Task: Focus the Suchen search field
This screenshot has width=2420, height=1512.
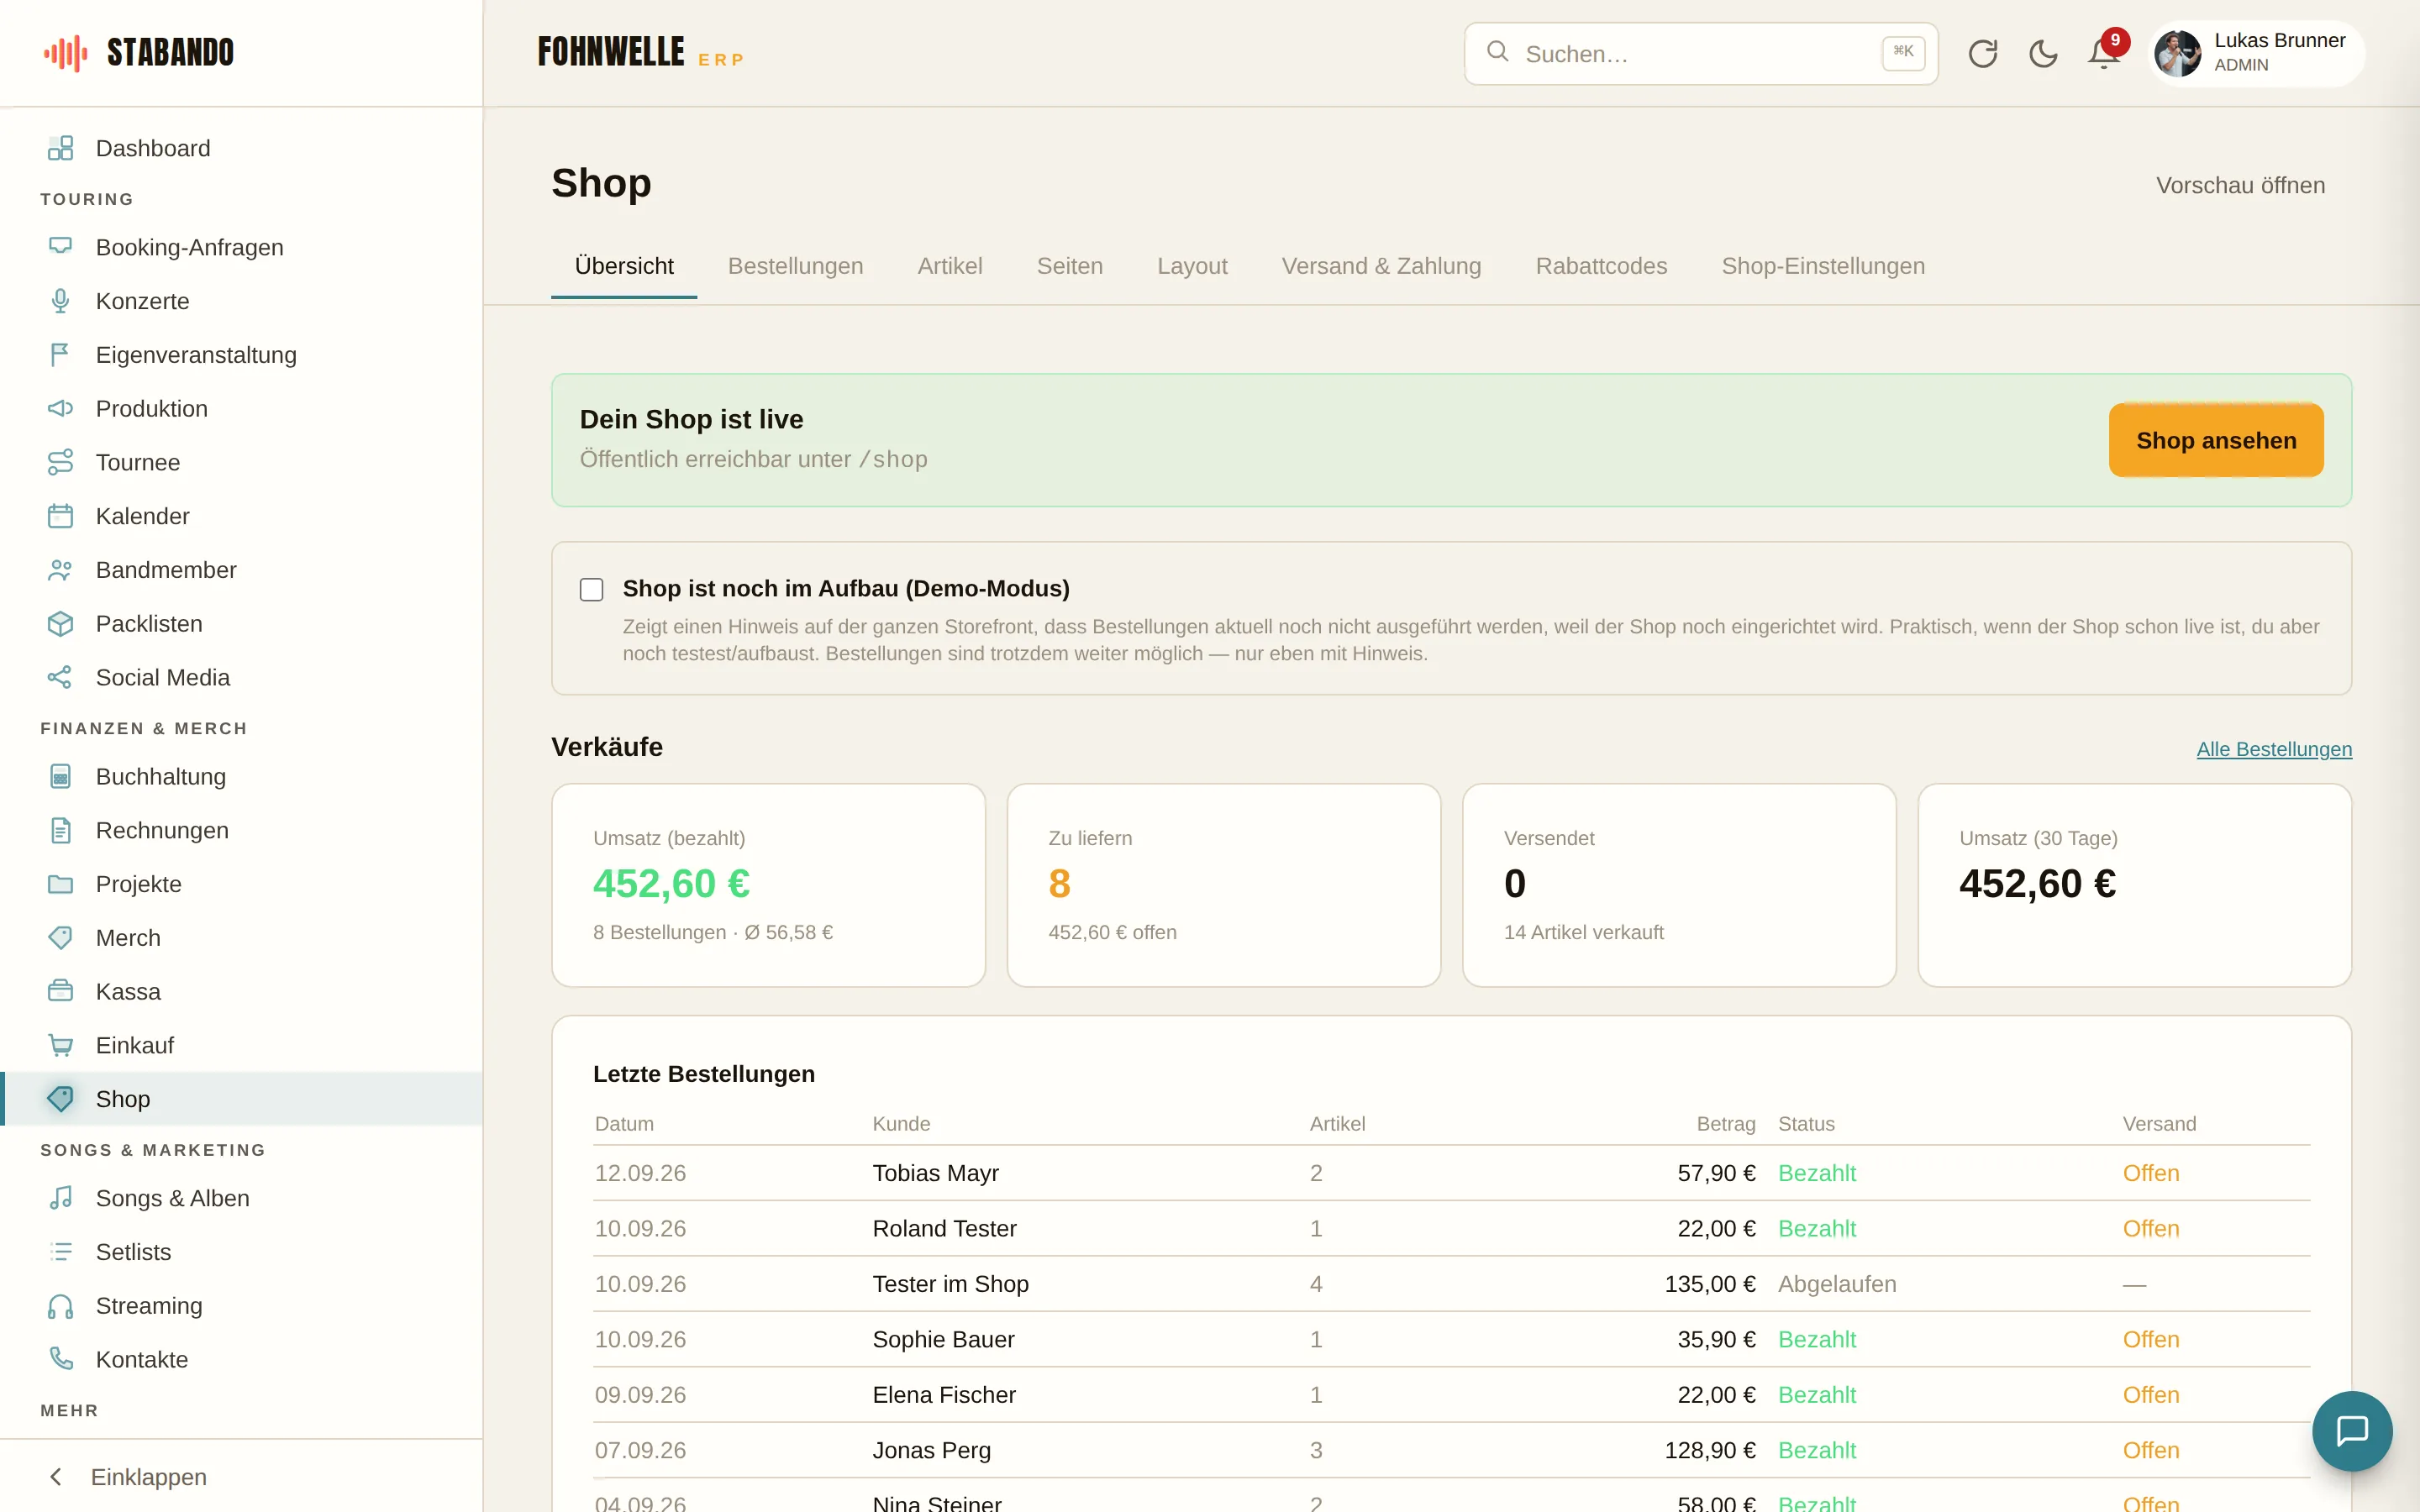Action: (1701, 54)
